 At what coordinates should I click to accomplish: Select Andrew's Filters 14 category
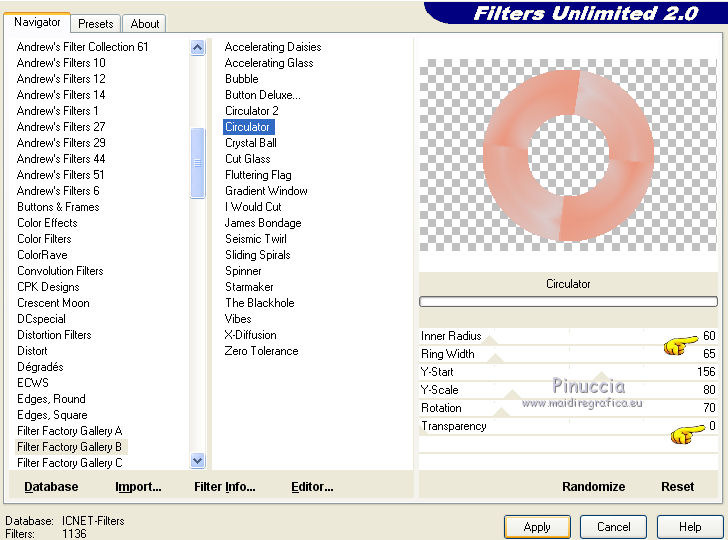click(x=61, y=95)
